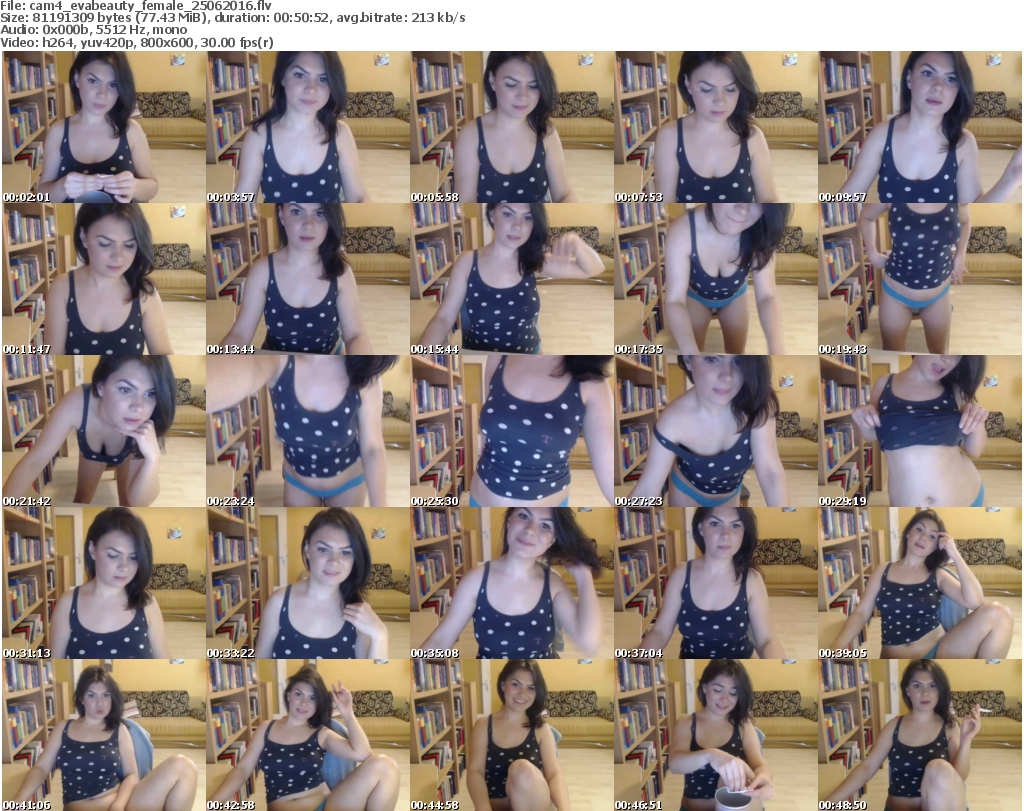Select the final frame at 00:48:50

coord(920,735)
